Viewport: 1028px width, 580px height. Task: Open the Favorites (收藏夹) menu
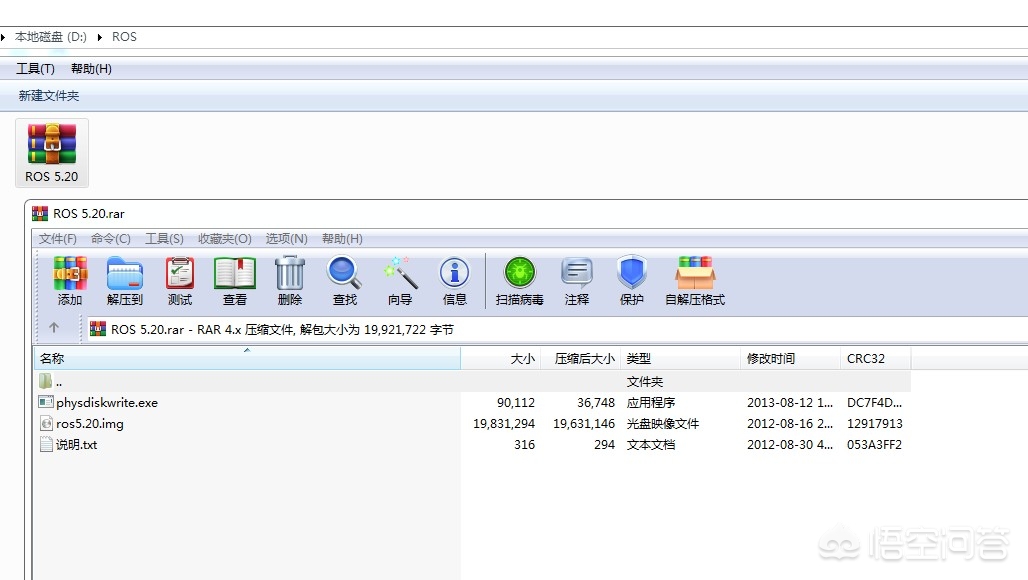point(225,239)
